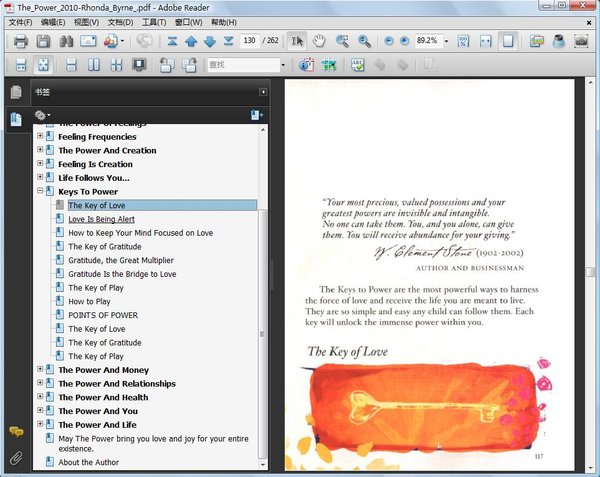The height and width of the screenshot is (477, 600).
Task: Click the magnifier zoom-in tool icon
Action: 364,41
